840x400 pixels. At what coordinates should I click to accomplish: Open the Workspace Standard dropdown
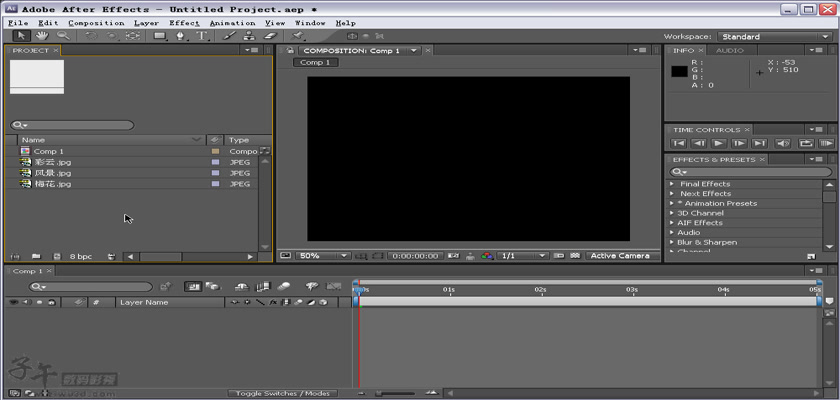click(x=775, y=36)
